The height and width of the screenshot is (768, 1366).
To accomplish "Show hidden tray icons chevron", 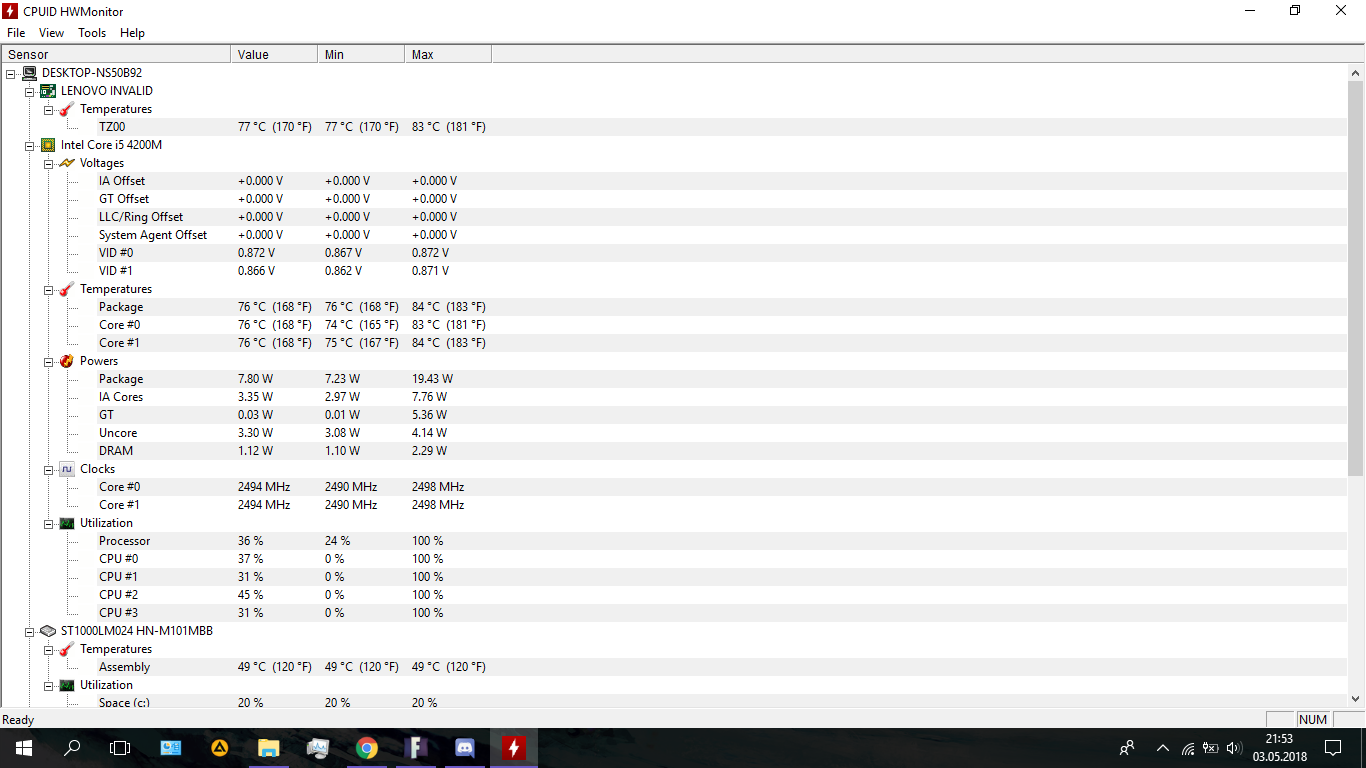I will click(x=1162, y=748).
